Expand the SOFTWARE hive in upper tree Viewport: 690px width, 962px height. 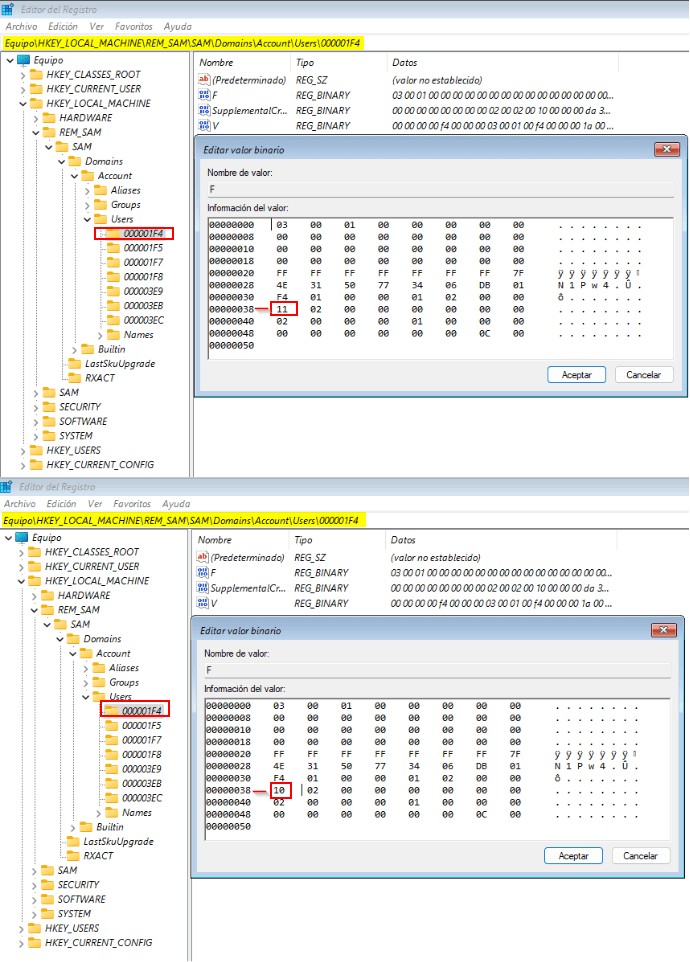[36, 422]
